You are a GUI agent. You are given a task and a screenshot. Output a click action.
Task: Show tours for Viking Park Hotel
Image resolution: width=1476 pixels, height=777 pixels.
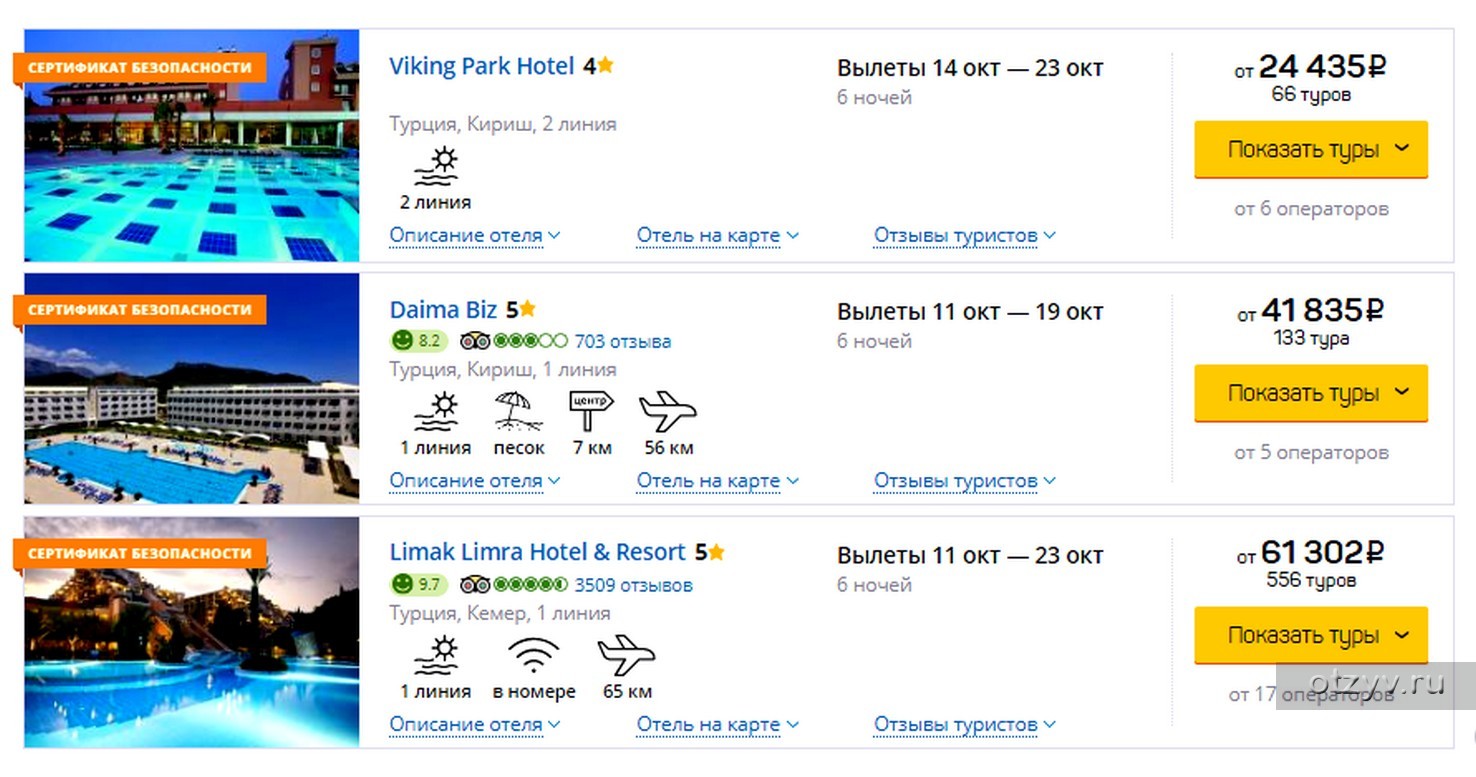pos(1310,150)
